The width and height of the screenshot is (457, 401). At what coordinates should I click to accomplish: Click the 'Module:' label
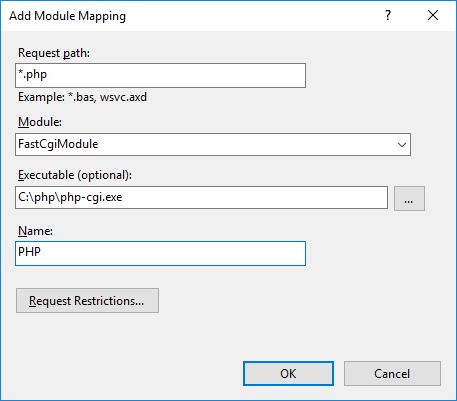tap(40, 122)
